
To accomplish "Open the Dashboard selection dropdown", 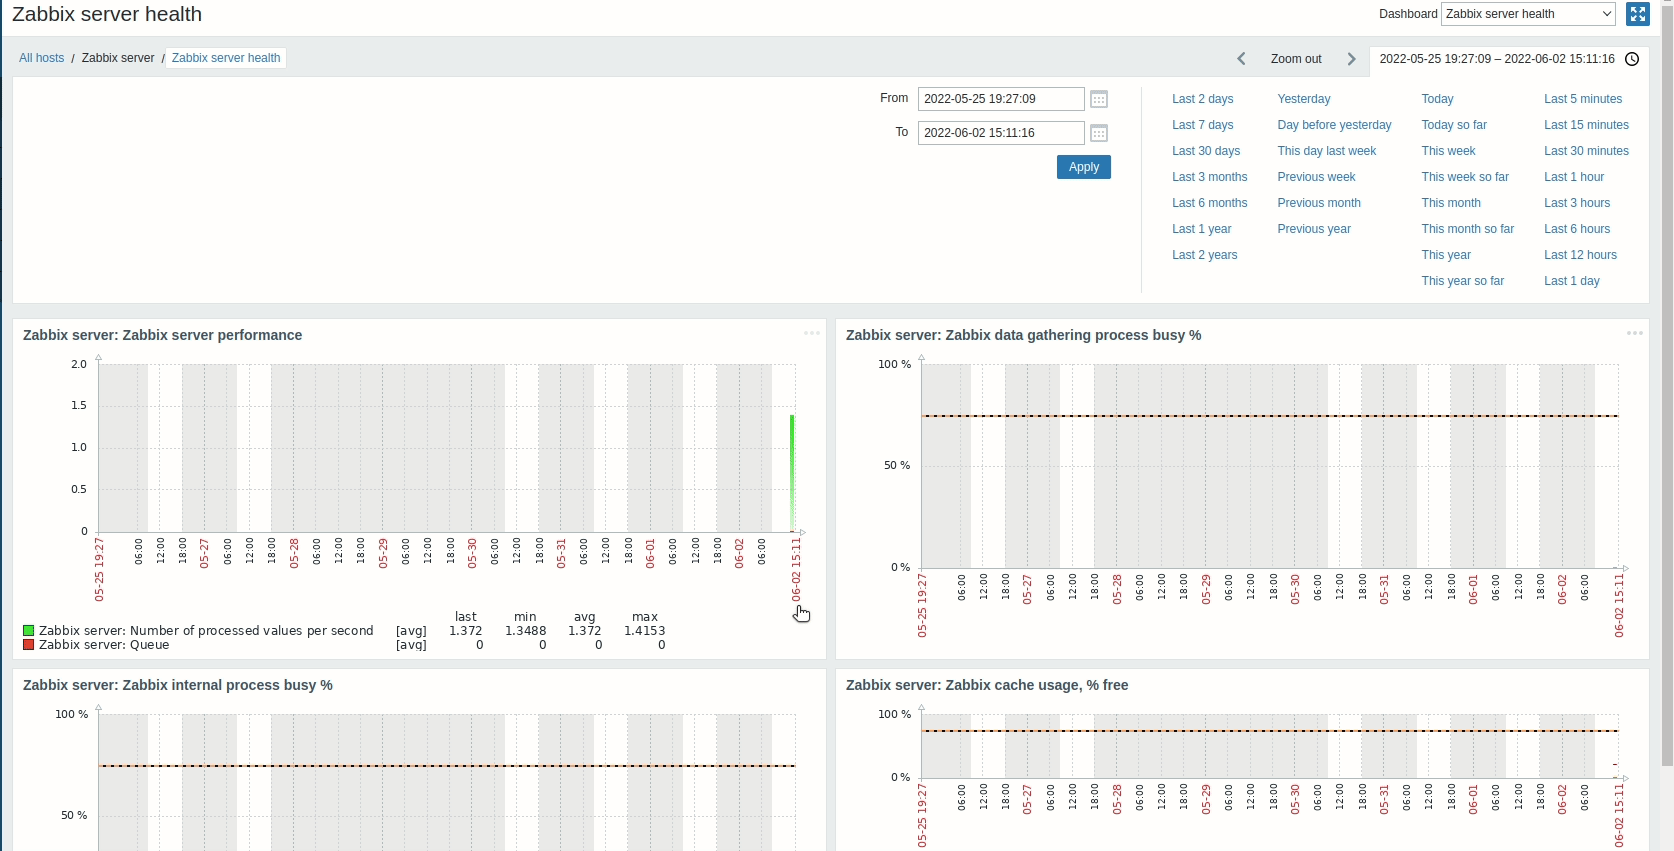I will pos(1529,14).
